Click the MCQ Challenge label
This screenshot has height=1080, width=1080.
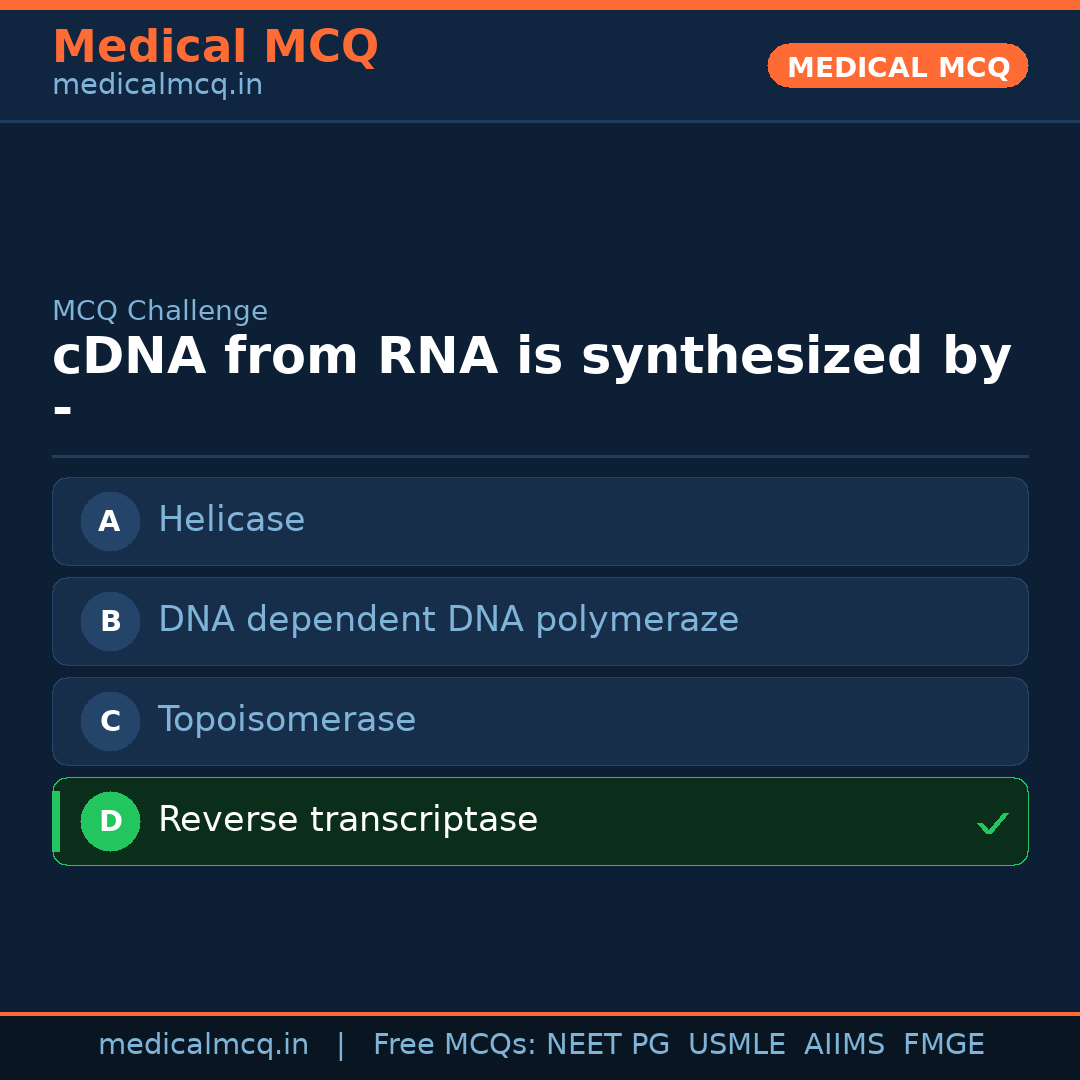160,311
